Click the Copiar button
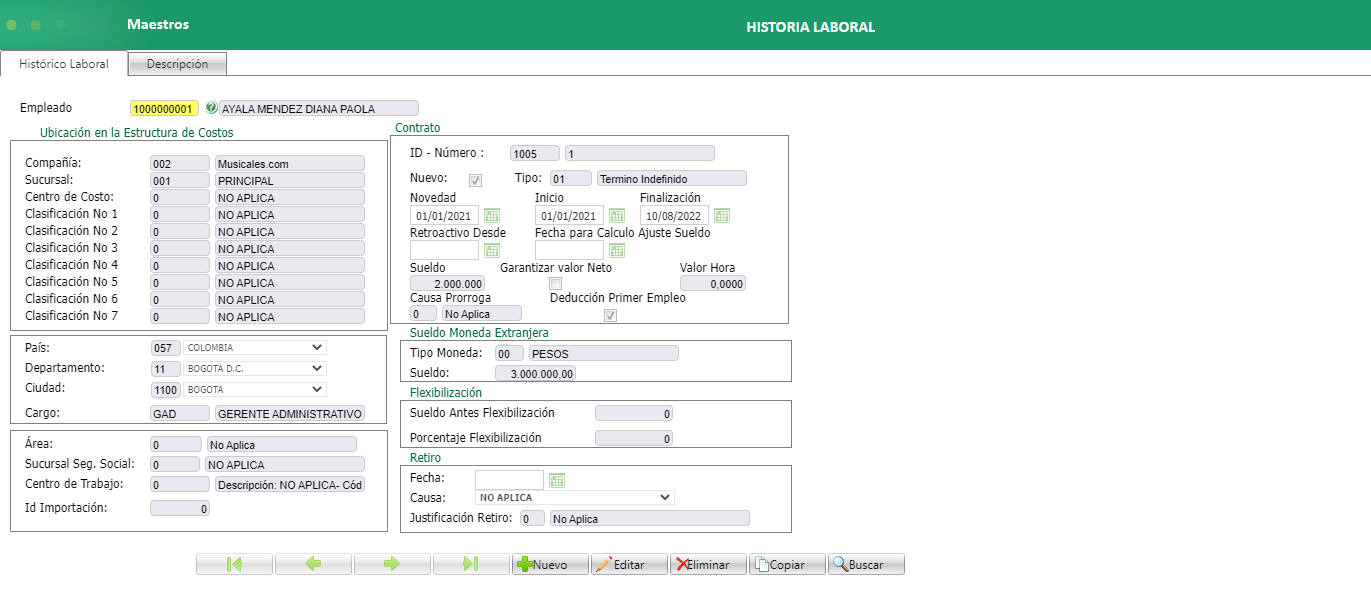 tap(787, 564)
